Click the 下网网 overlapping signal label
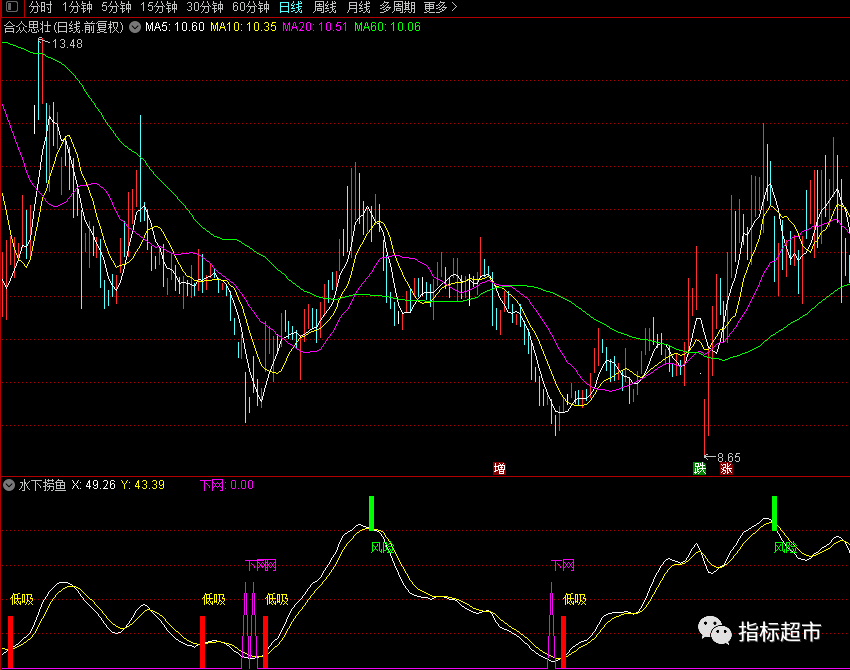 261,565
